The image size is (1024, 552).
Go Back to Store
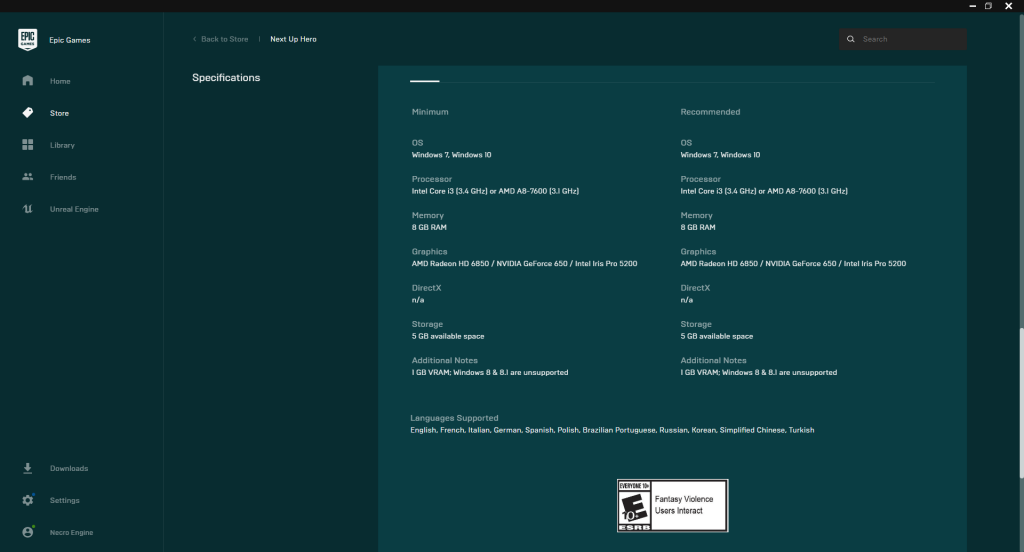[x=225, y=39]
